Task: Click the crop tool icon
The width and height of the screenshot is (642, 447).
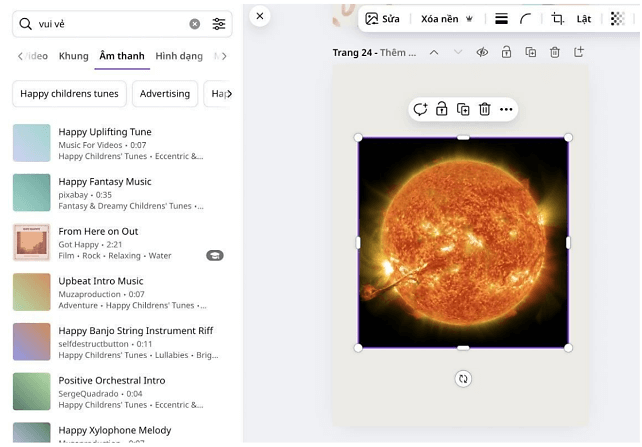Action: 557,19
